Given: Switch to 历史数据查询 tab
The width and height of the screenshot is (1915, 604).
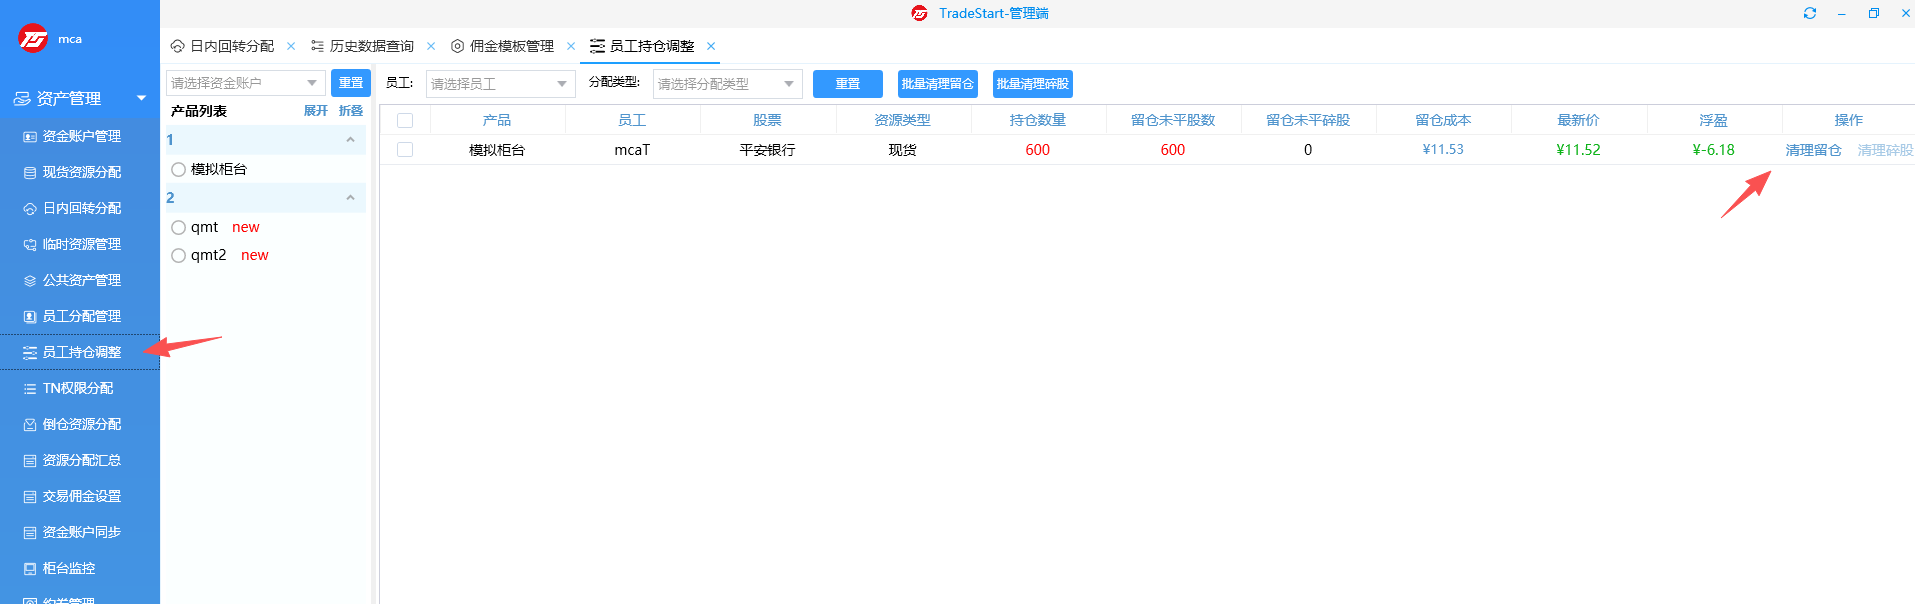Looking at the screenshot, I should coord(372,46).
